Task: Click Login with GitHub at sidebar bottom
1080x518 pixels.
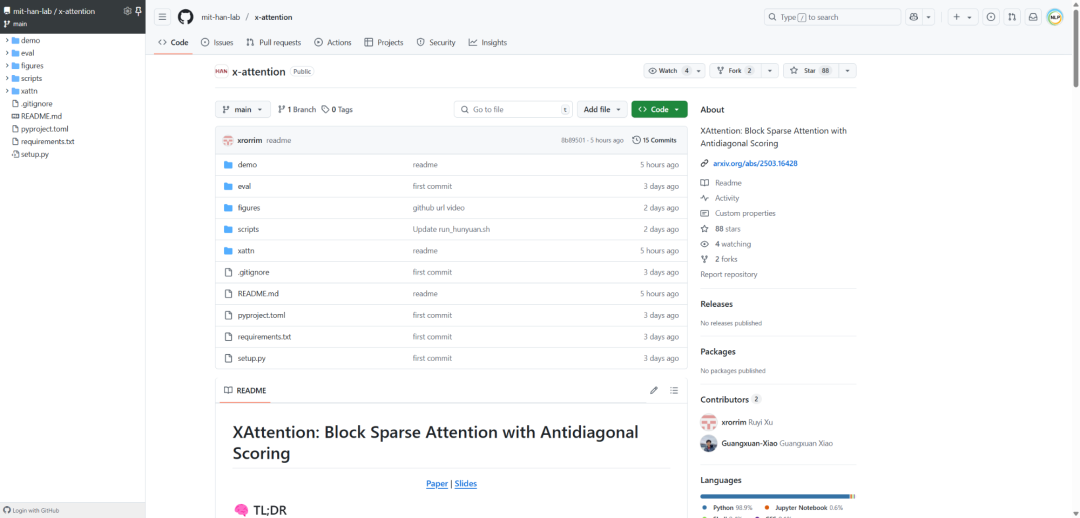Action: click(x=32, y=510)
